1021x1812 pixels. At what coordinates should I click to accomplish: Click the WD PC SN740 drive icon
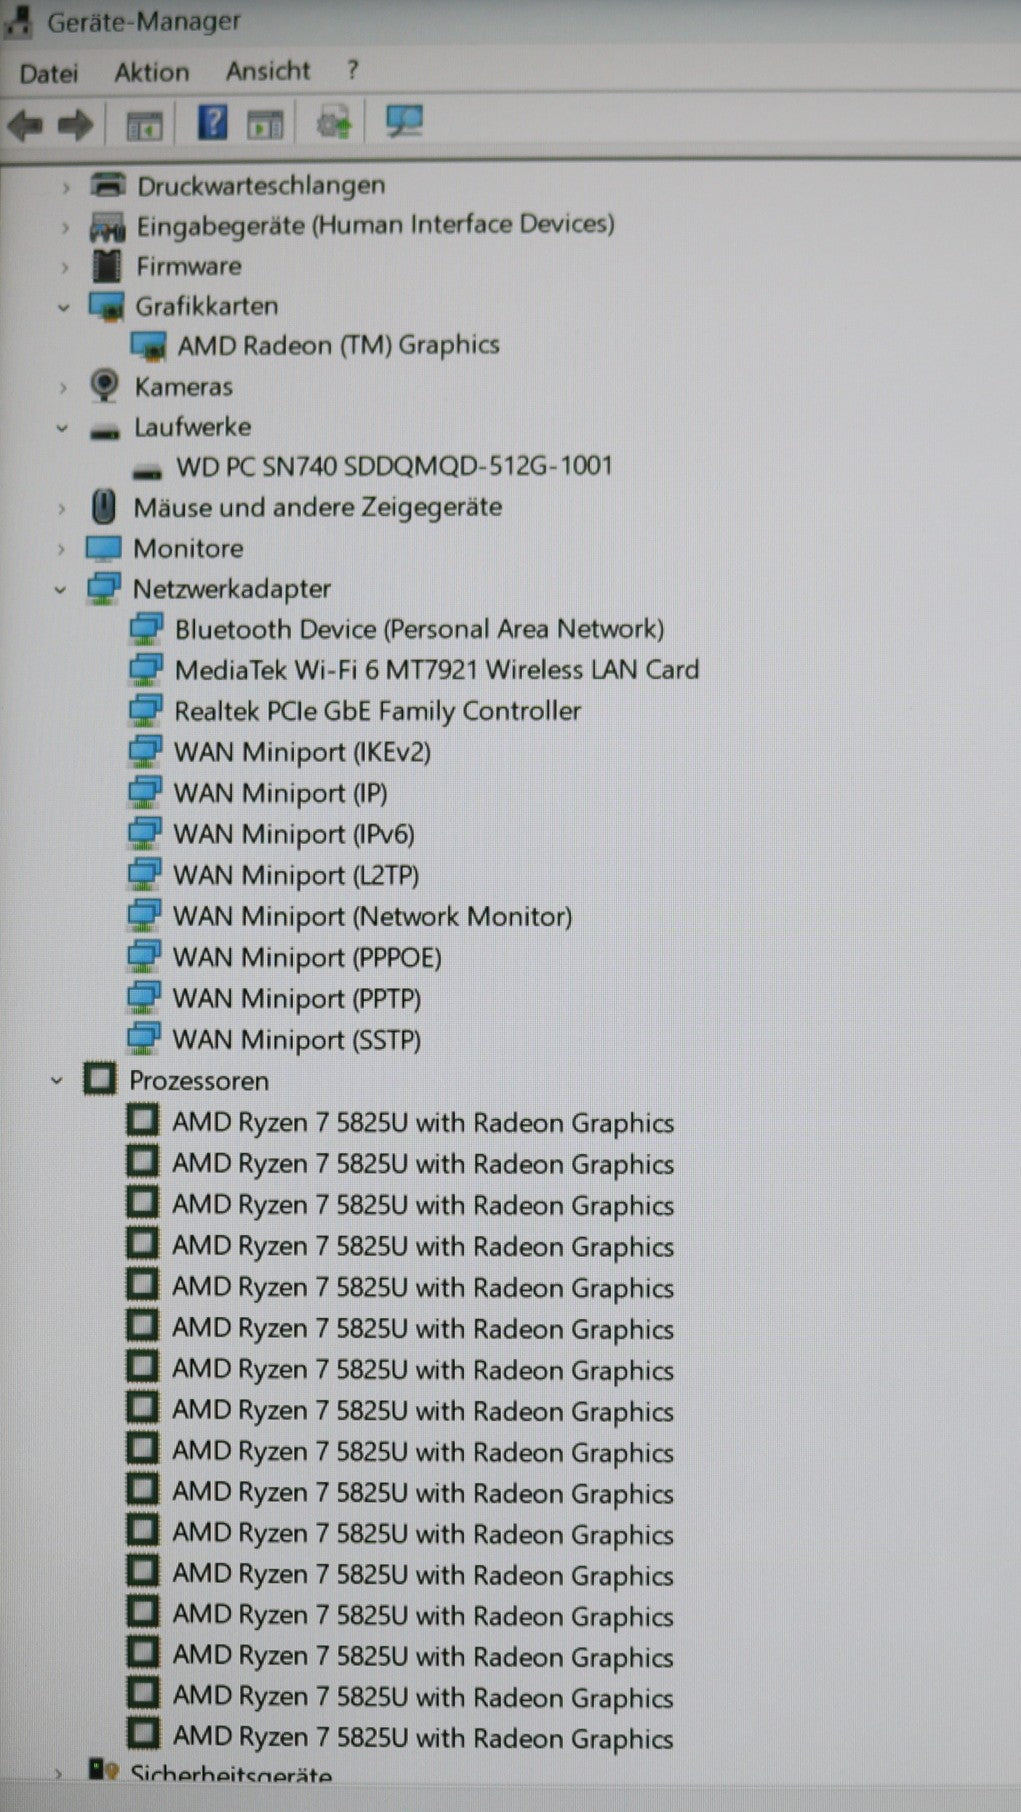[147, 470]
